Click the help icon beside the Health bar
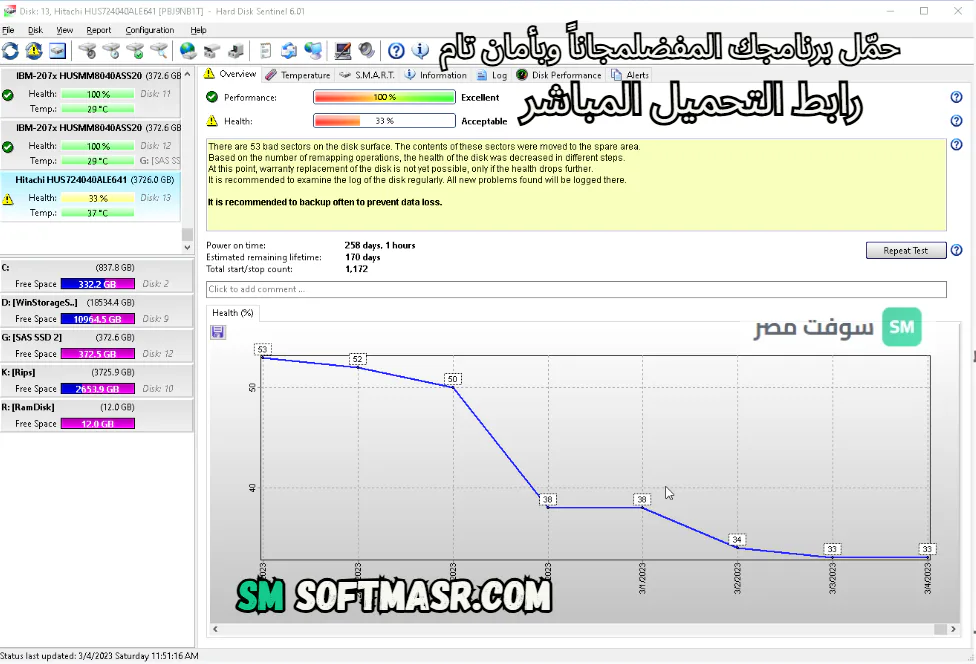The width and height of the screenshot is (976, 664). (957, 121)
